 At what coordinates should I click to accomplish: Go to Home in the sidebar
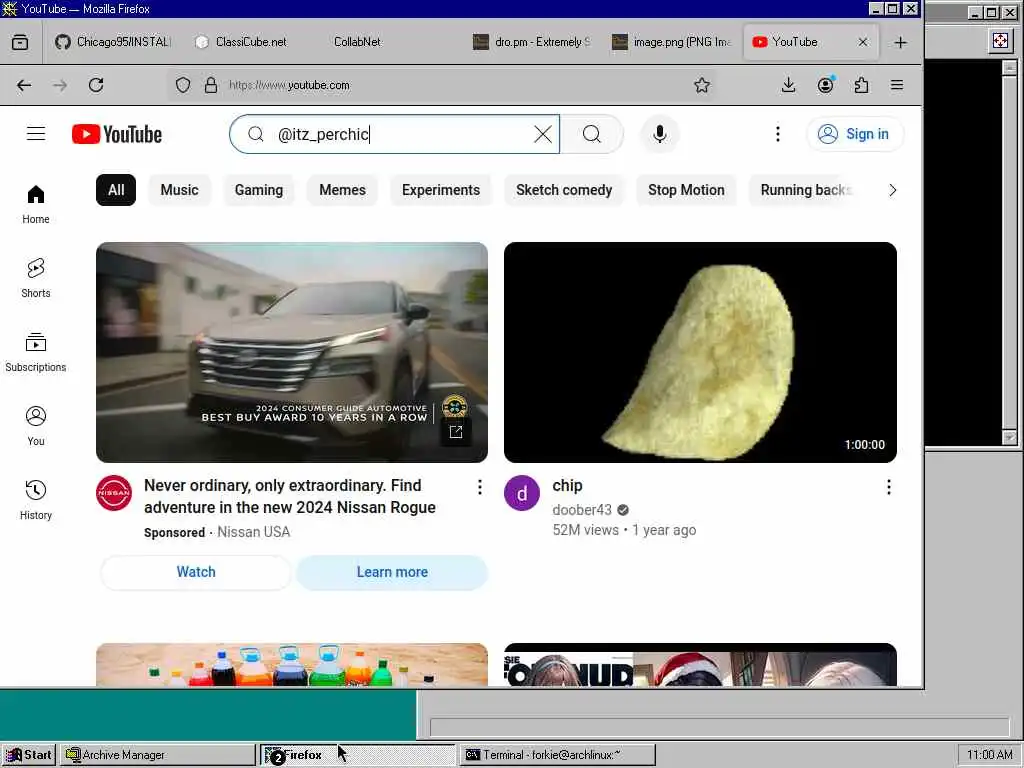pos(36,204)
